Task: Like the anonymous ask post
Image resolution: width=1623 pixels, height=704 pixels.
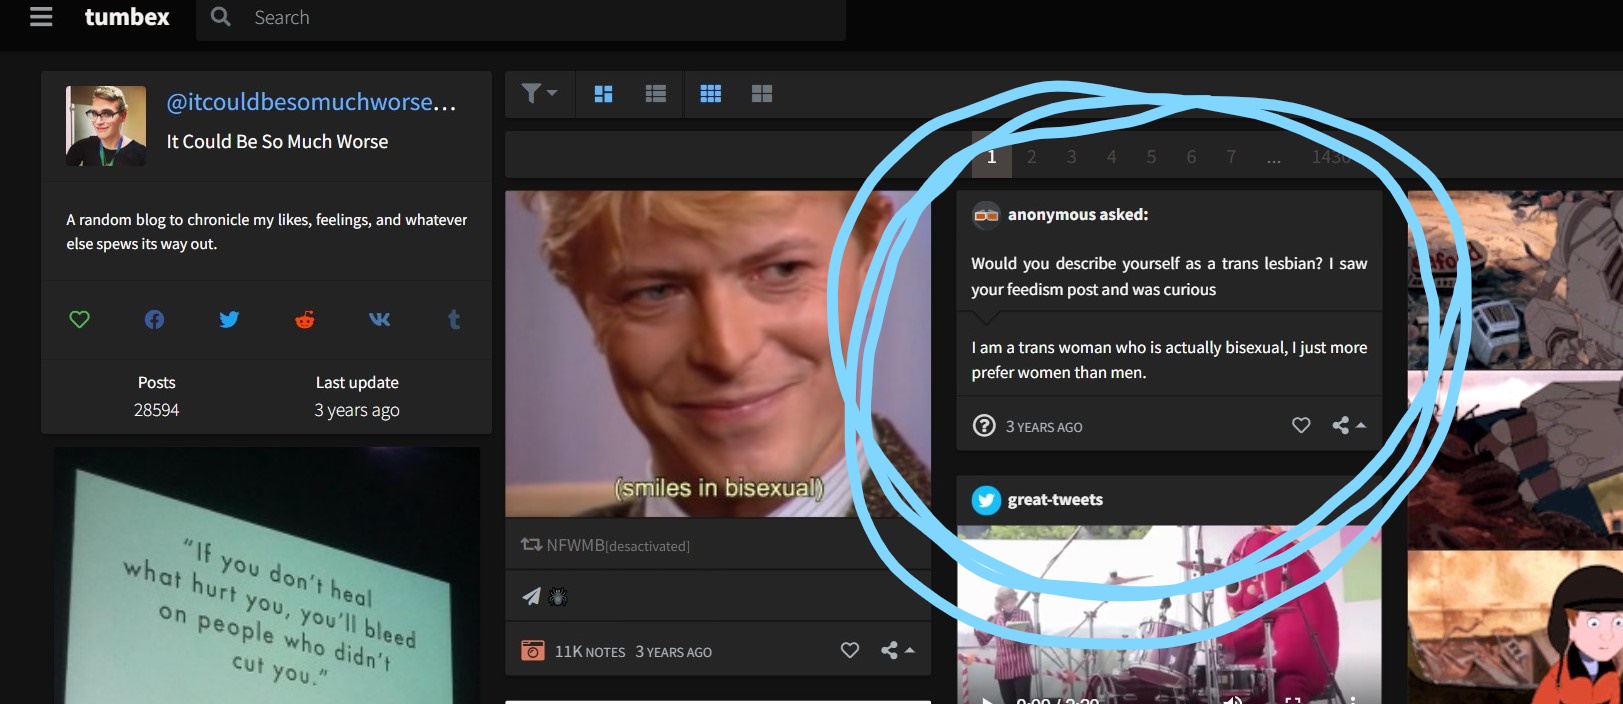Action: point(1301,425)
